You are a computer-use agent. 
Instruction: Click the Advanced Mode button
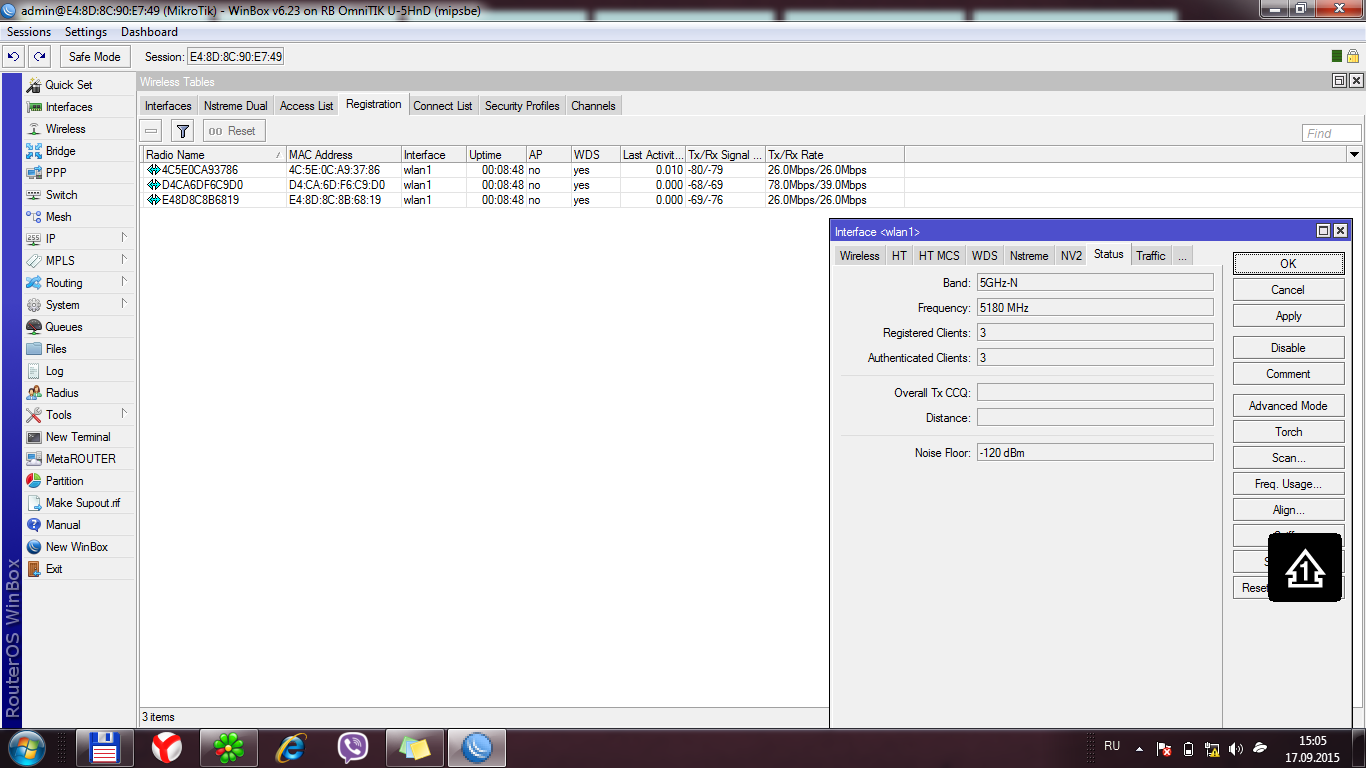click(x=1288, y=406)
